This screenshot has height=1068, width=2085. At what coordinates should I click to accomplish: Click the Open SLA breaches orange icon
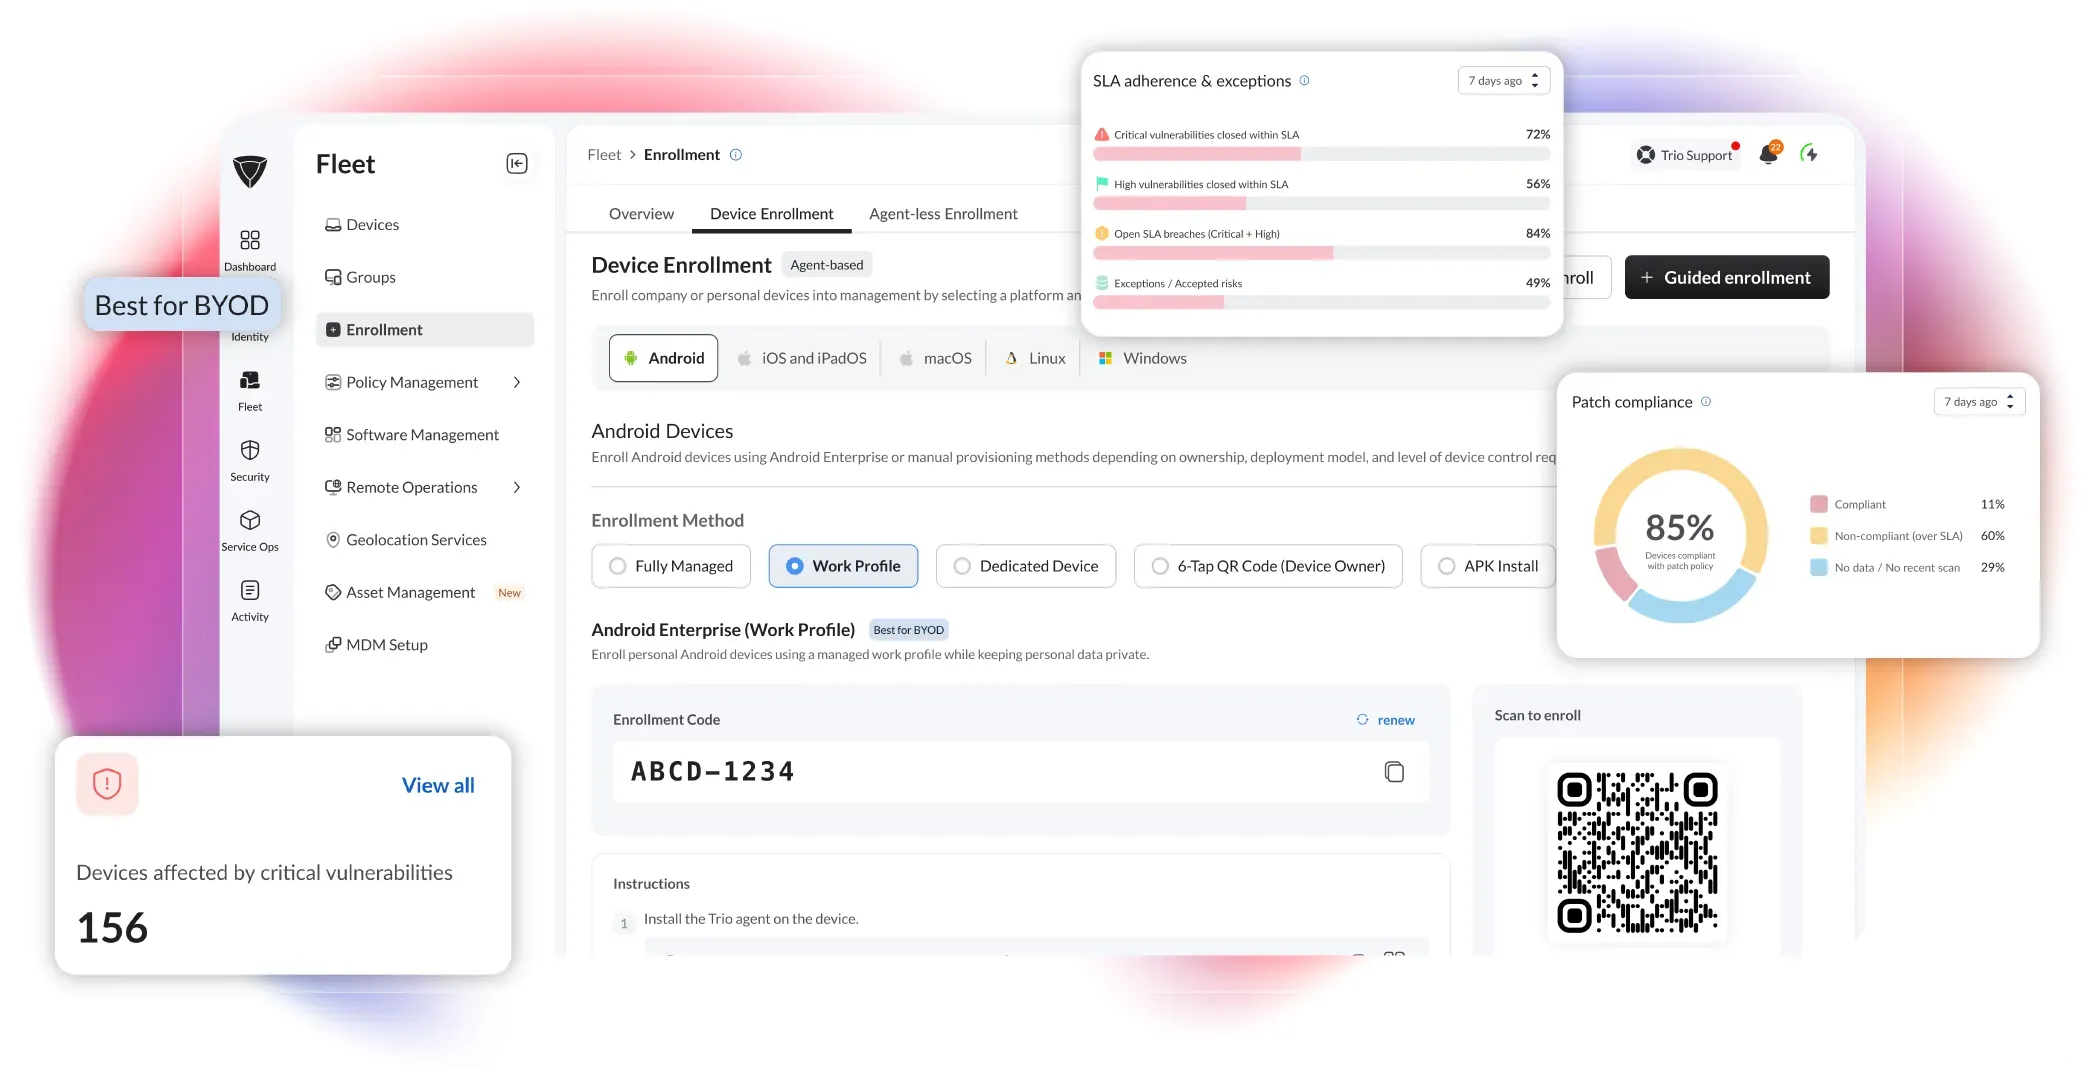[x=1101, y=233]
